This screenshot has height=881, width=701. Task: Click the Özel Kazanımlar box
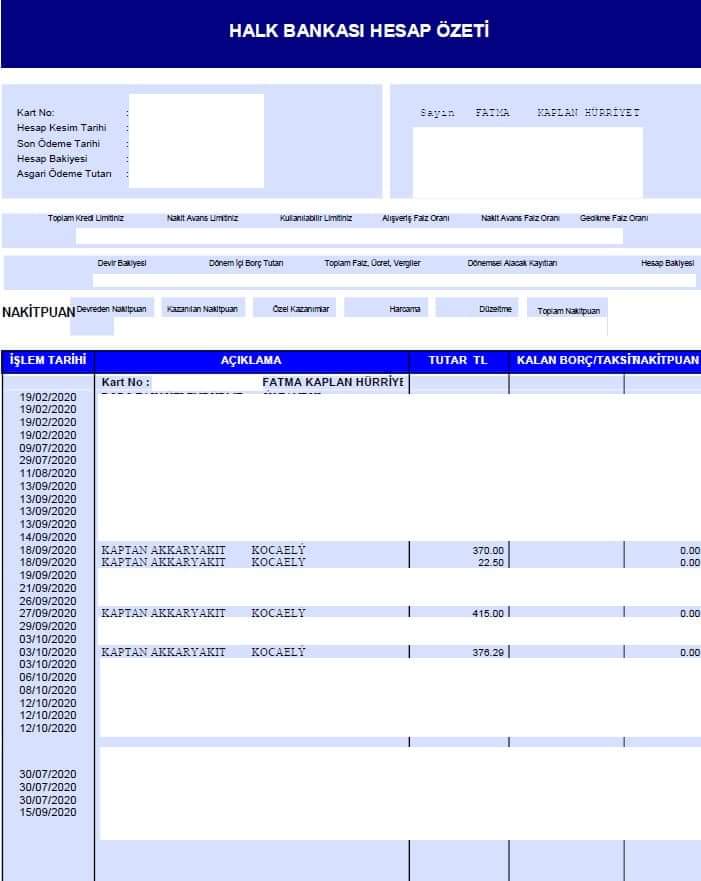294,308
